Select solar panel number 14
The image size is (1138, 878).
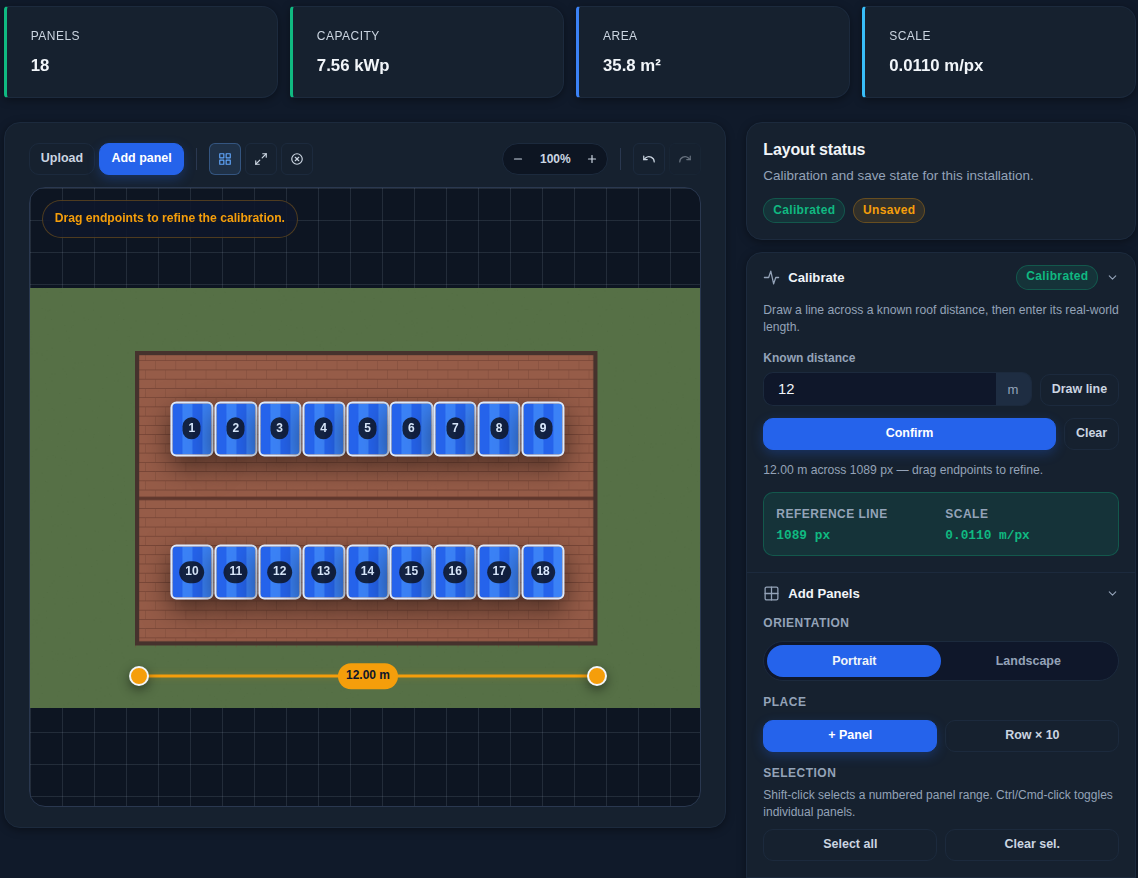coord(367,571)
